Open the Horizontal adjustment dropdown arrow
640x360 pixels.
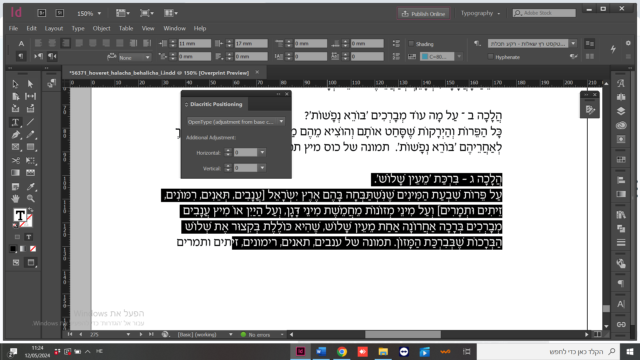click(262, 153)
